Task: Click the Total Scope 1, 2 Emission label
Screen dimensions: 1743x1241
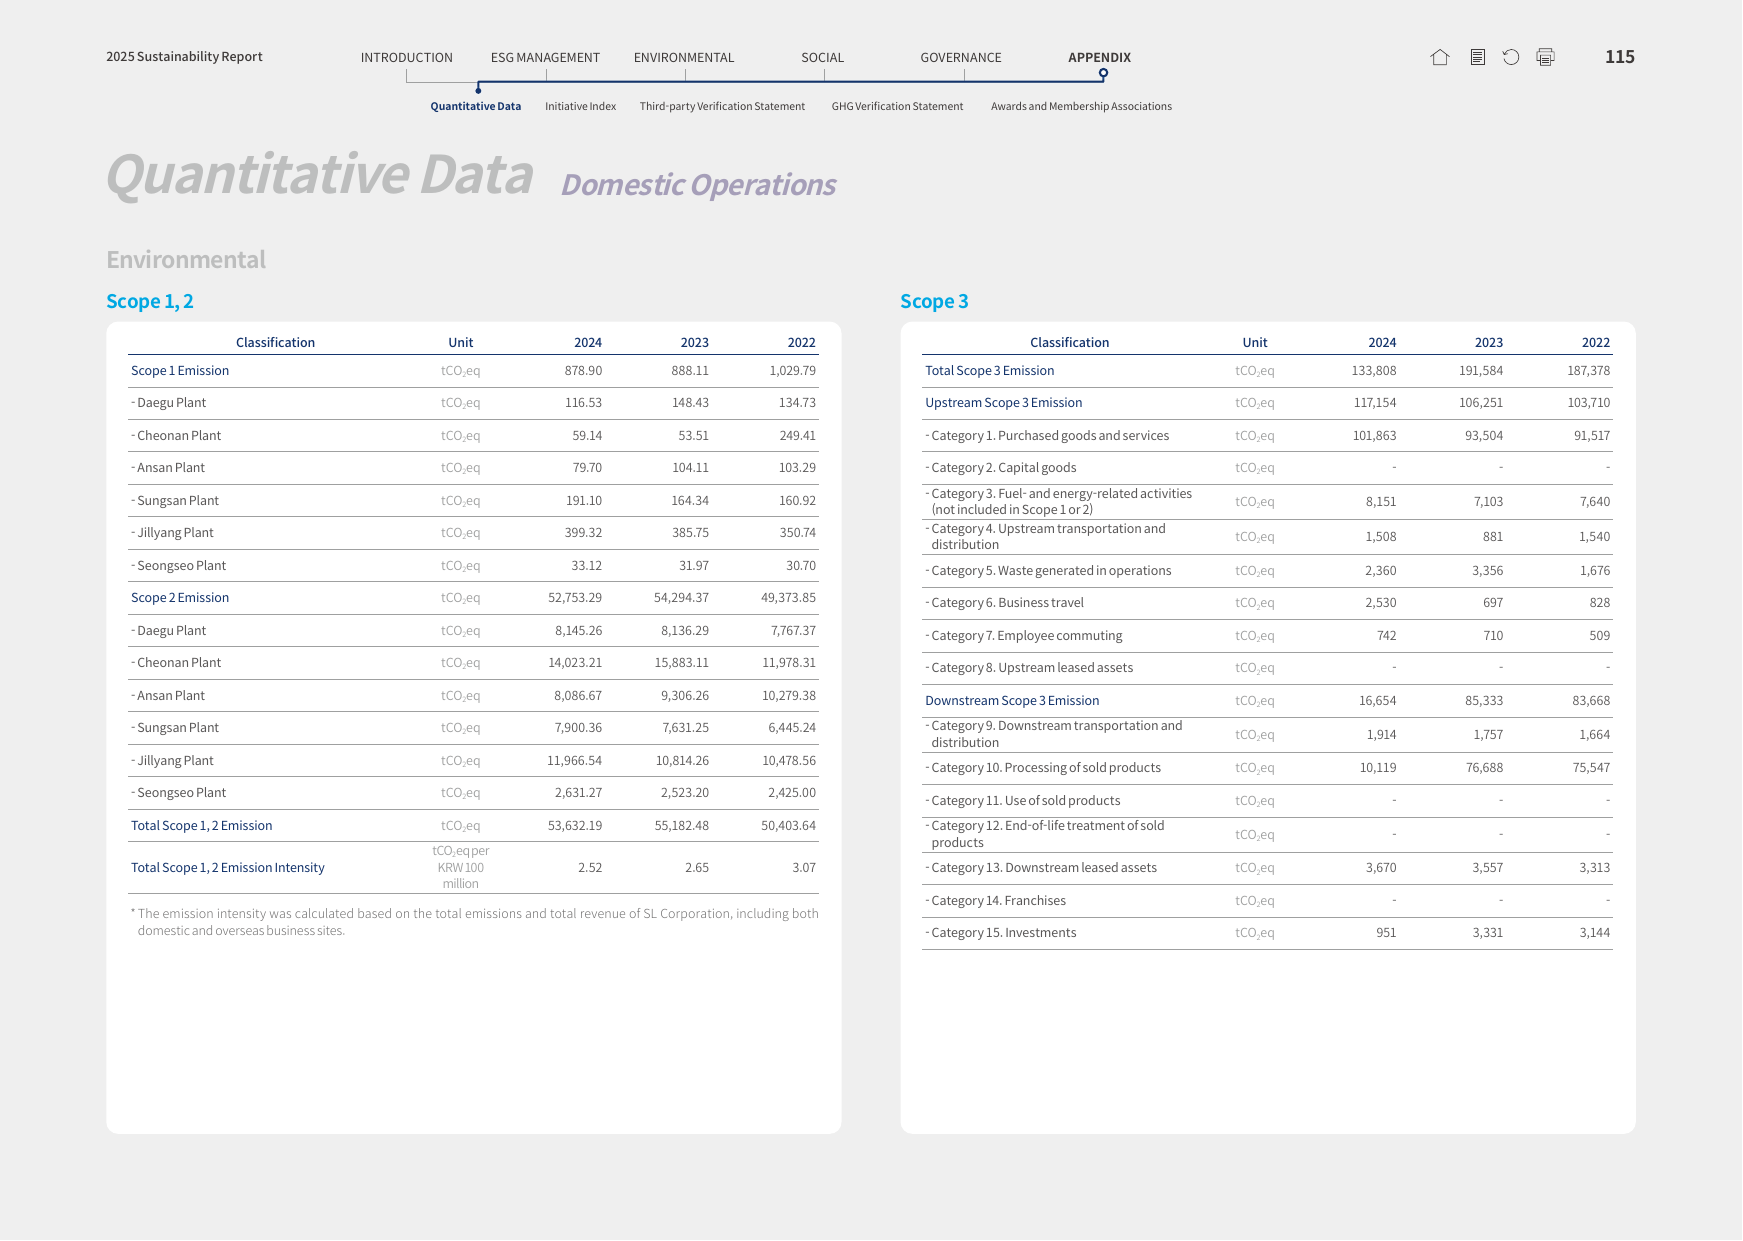Action: 202,826
